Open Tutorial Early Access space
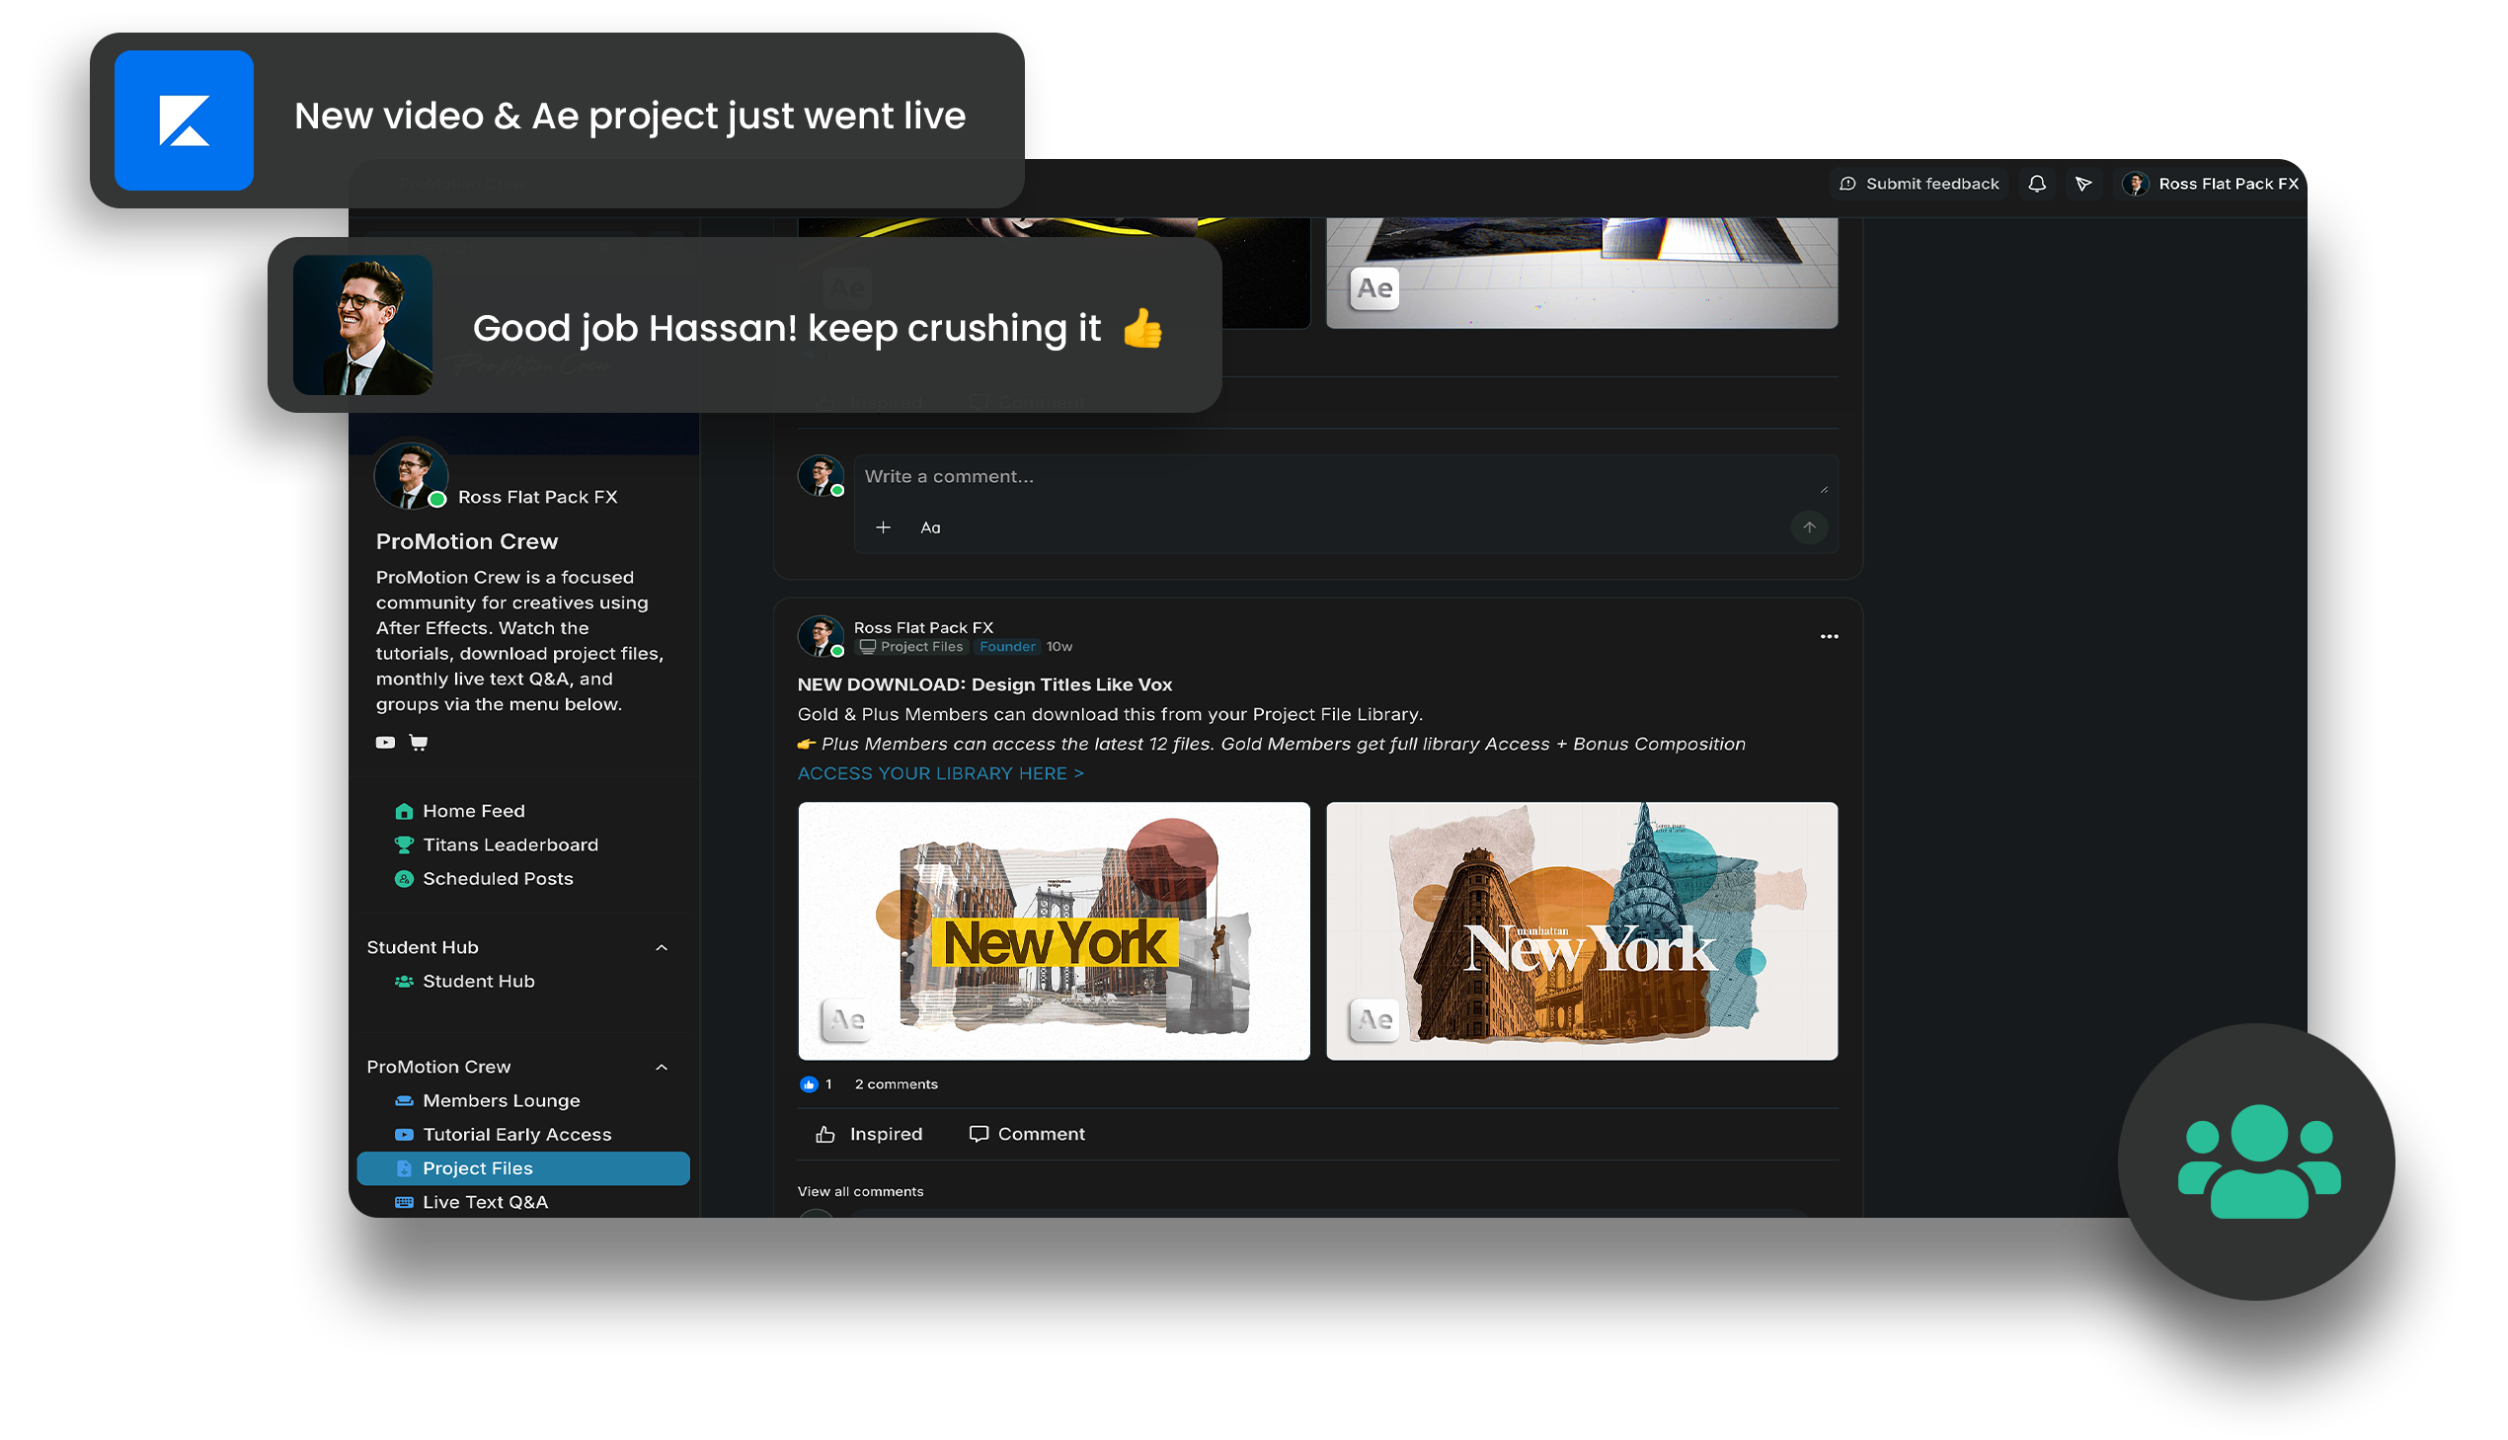This screenshot has width=2508, height=1440. point(516,1134)
